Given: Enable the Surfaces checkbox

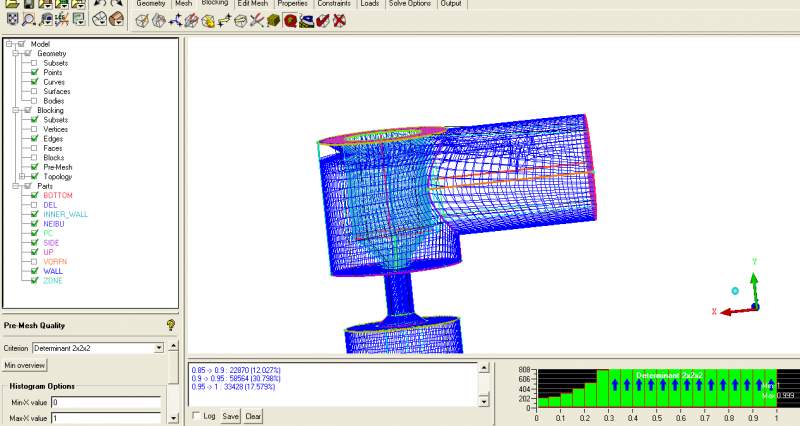Looking at the screenshot, I should [x=34, y=91].
